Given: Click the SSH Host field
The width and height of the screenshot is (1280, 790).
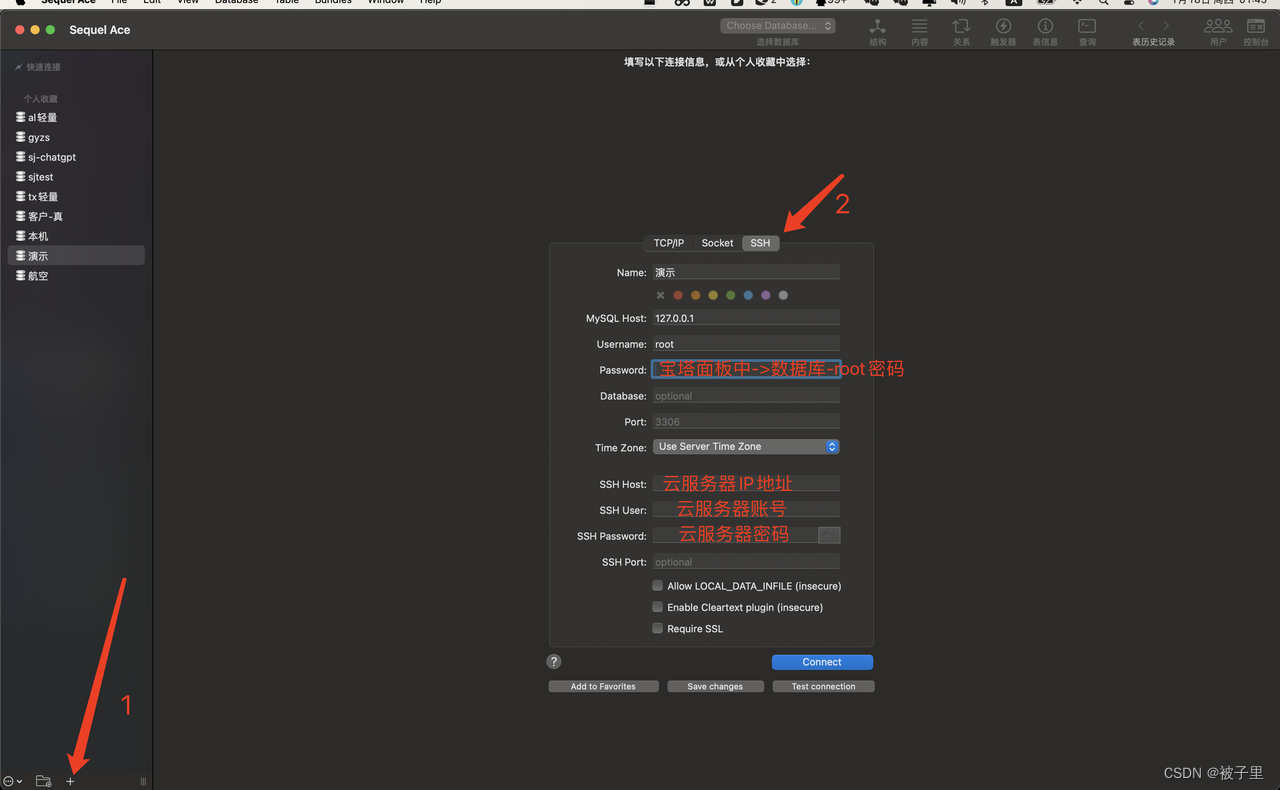Looking at the screenshot, I should click(x=746, y=484).
